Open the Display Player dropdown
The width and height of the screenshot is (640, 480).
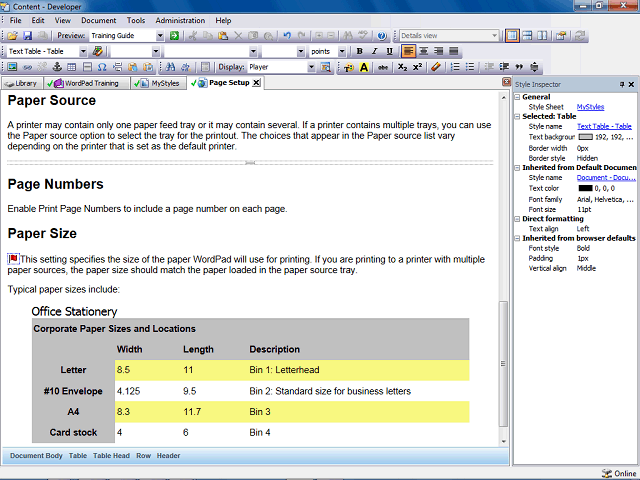pyautogui.click(x=311, y=67)
